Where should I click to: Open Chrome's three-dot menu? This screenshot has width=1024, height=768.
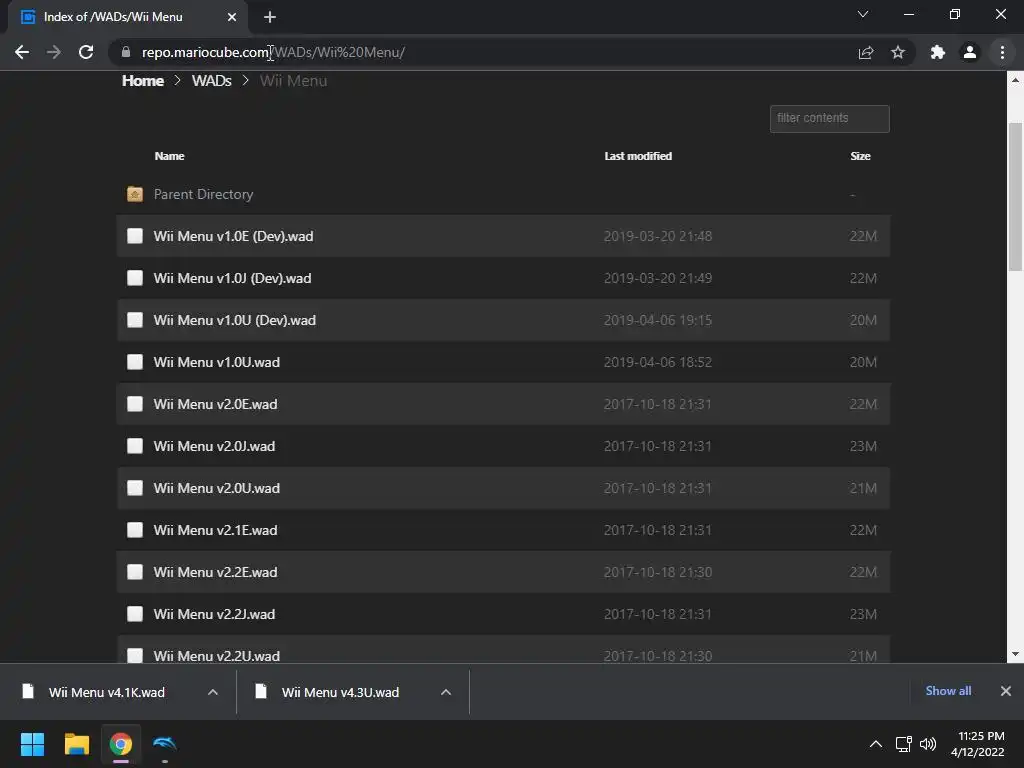1002,52
